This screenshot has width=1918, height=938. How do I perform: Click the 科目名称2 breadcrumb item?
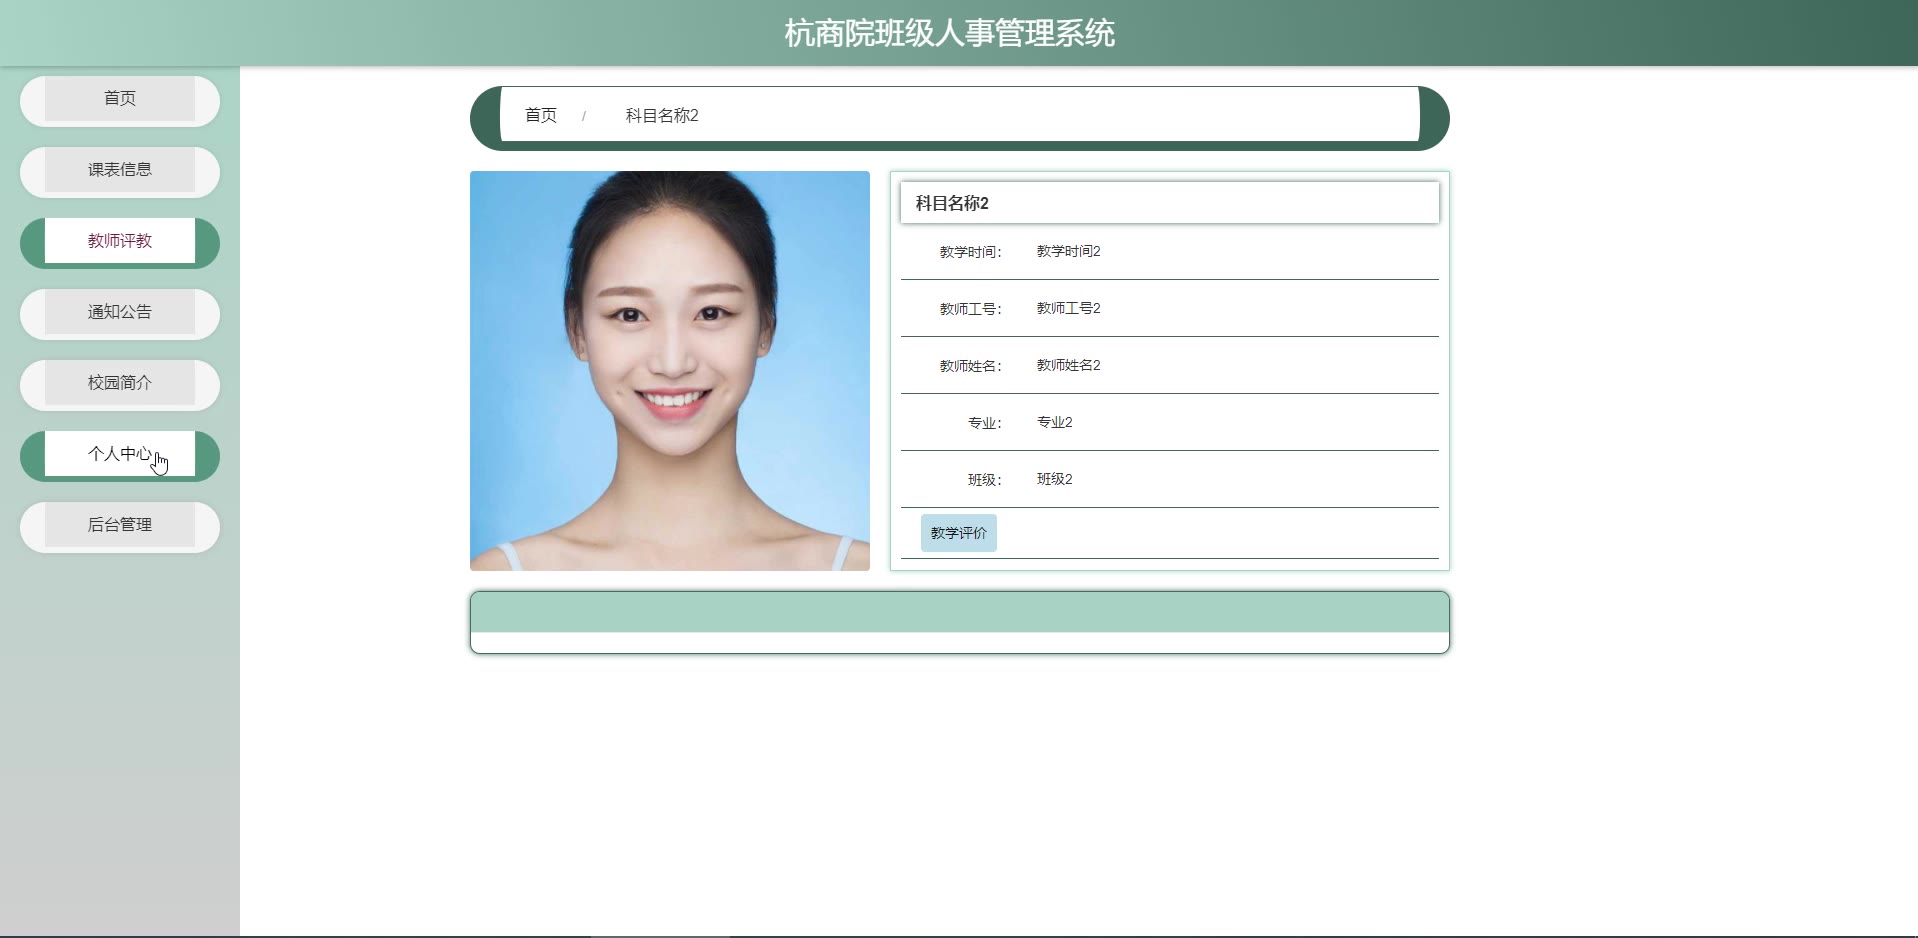pyautogui.click(x=662, y=116)
